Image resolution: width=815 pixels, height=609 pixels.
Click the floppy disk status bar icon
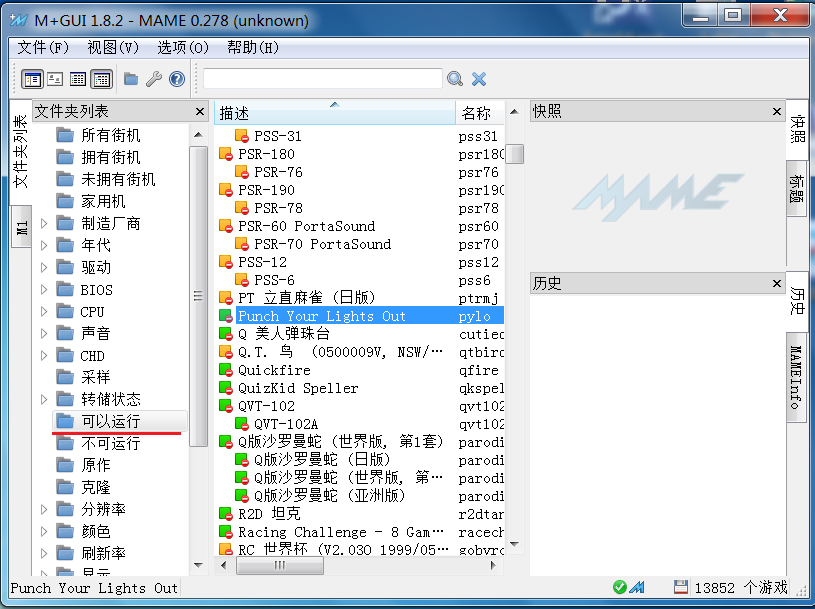[680, 587]
